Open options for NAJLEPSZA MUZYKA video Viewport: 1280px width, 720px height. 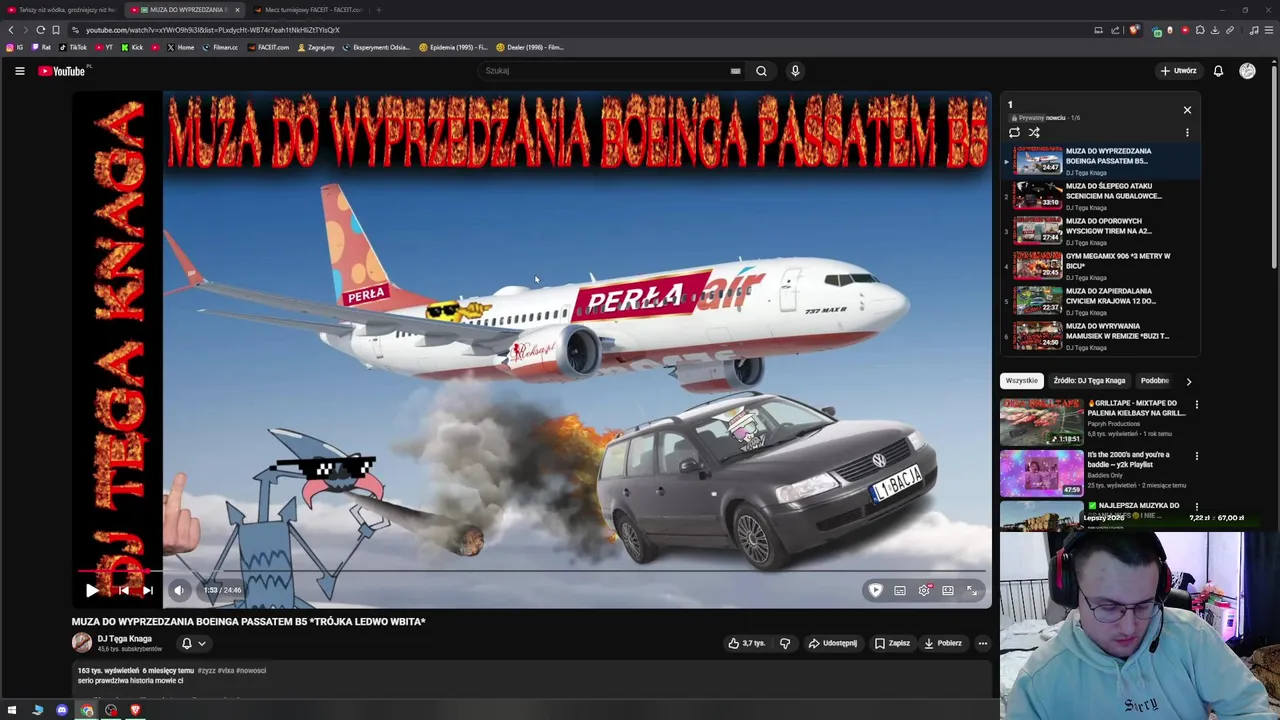click(1196, 507)
